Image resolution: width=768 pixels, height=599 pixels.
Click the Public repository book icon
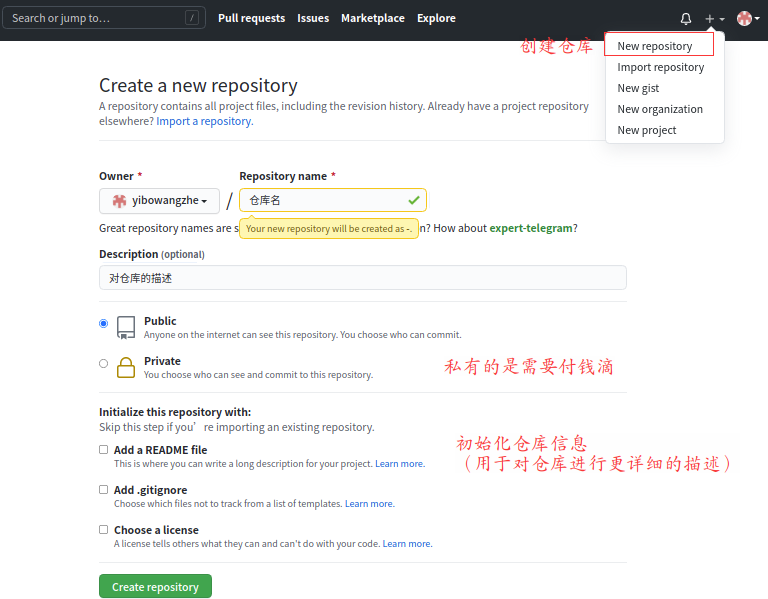tap(126, 327)
